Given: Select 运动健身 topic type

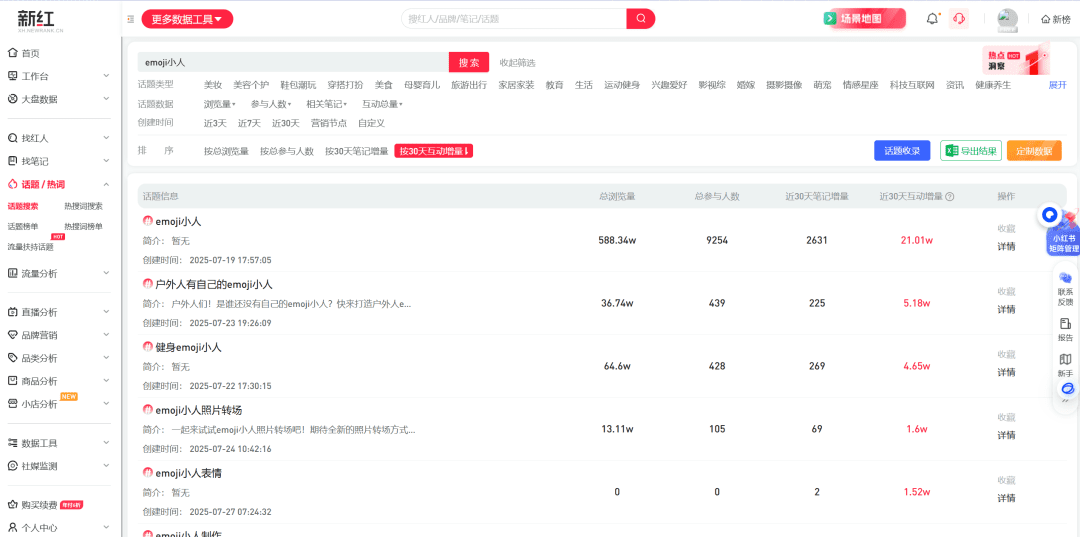Looking at the screenshot, I should pos(622,85).
